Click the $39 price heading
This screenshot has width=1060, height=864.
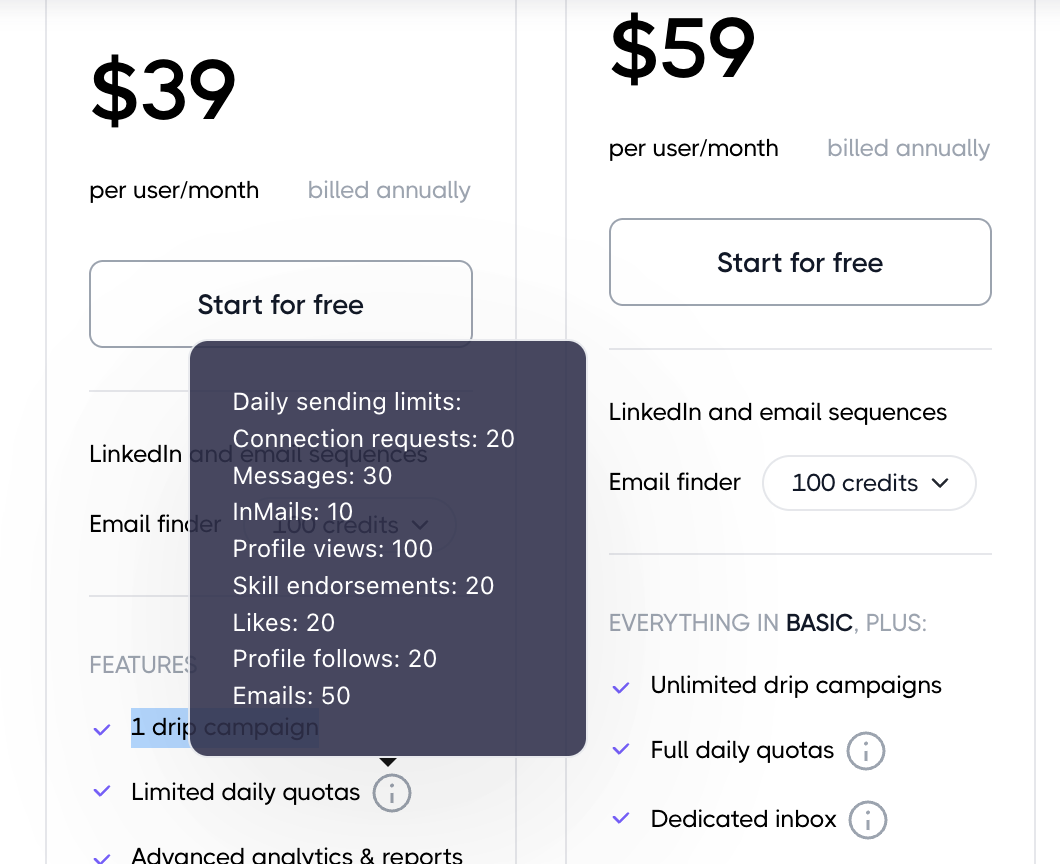click(x=163, y=91)
